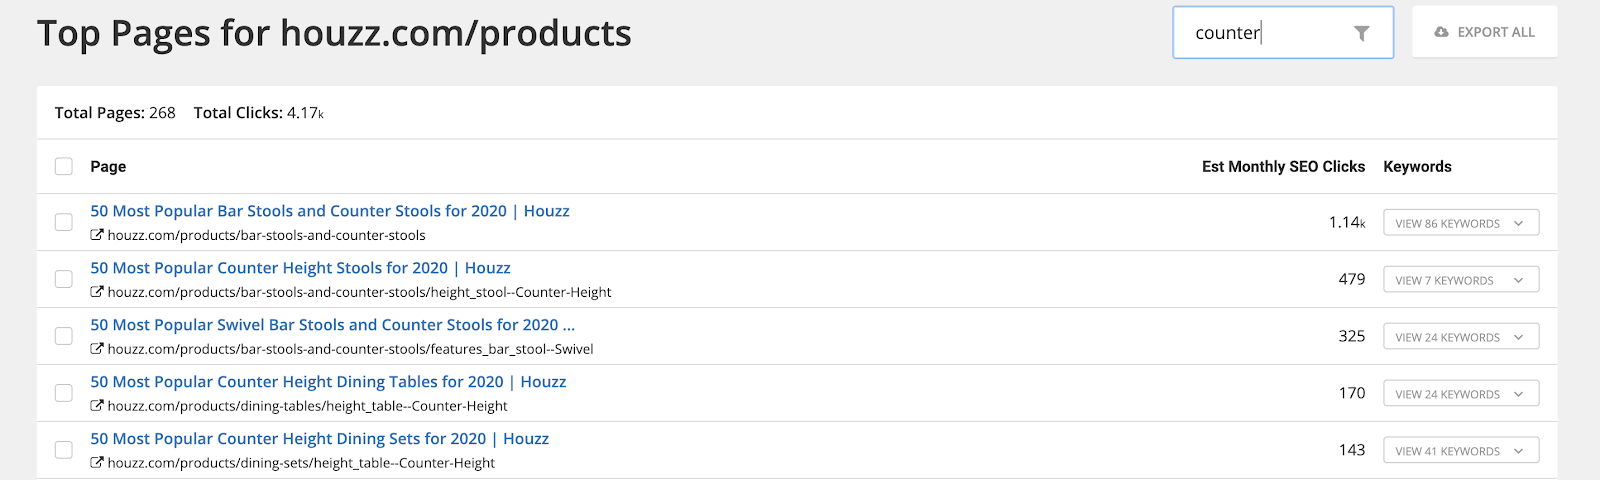Open external link icon for dining-tables Counter-Height URL
The image size is (1600, 480).
tap(97, 406)
